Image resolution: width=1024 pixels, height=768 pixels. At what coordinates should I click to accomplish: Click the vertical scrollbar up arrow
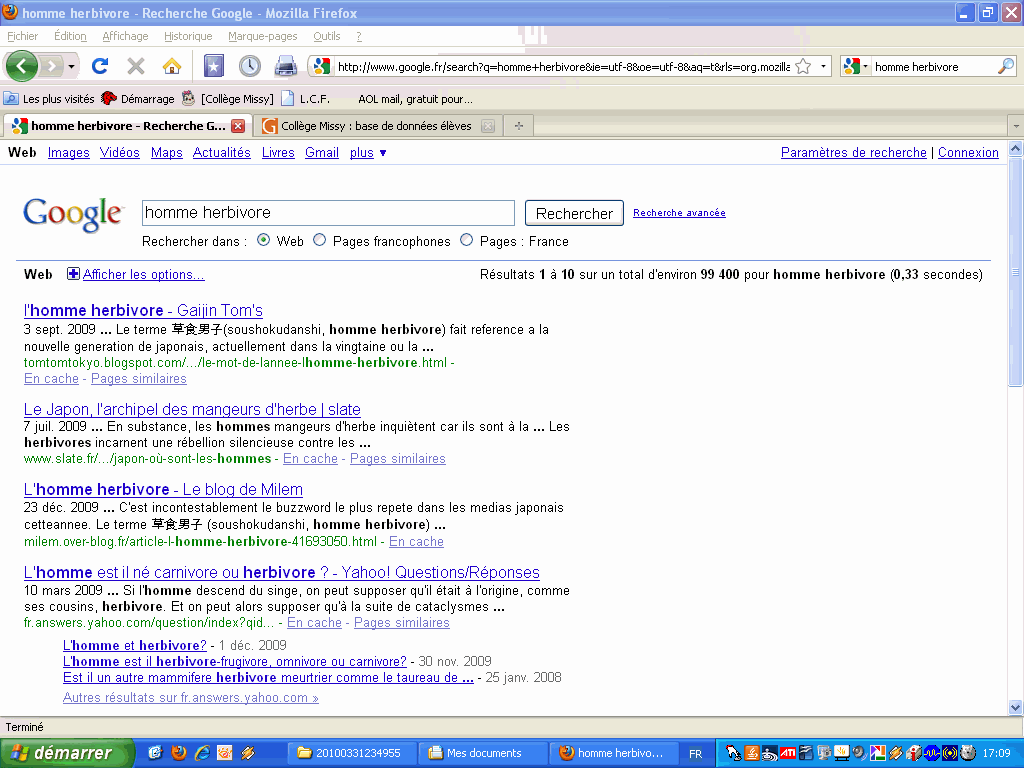pyautogui.click(x=1016, y=149)
